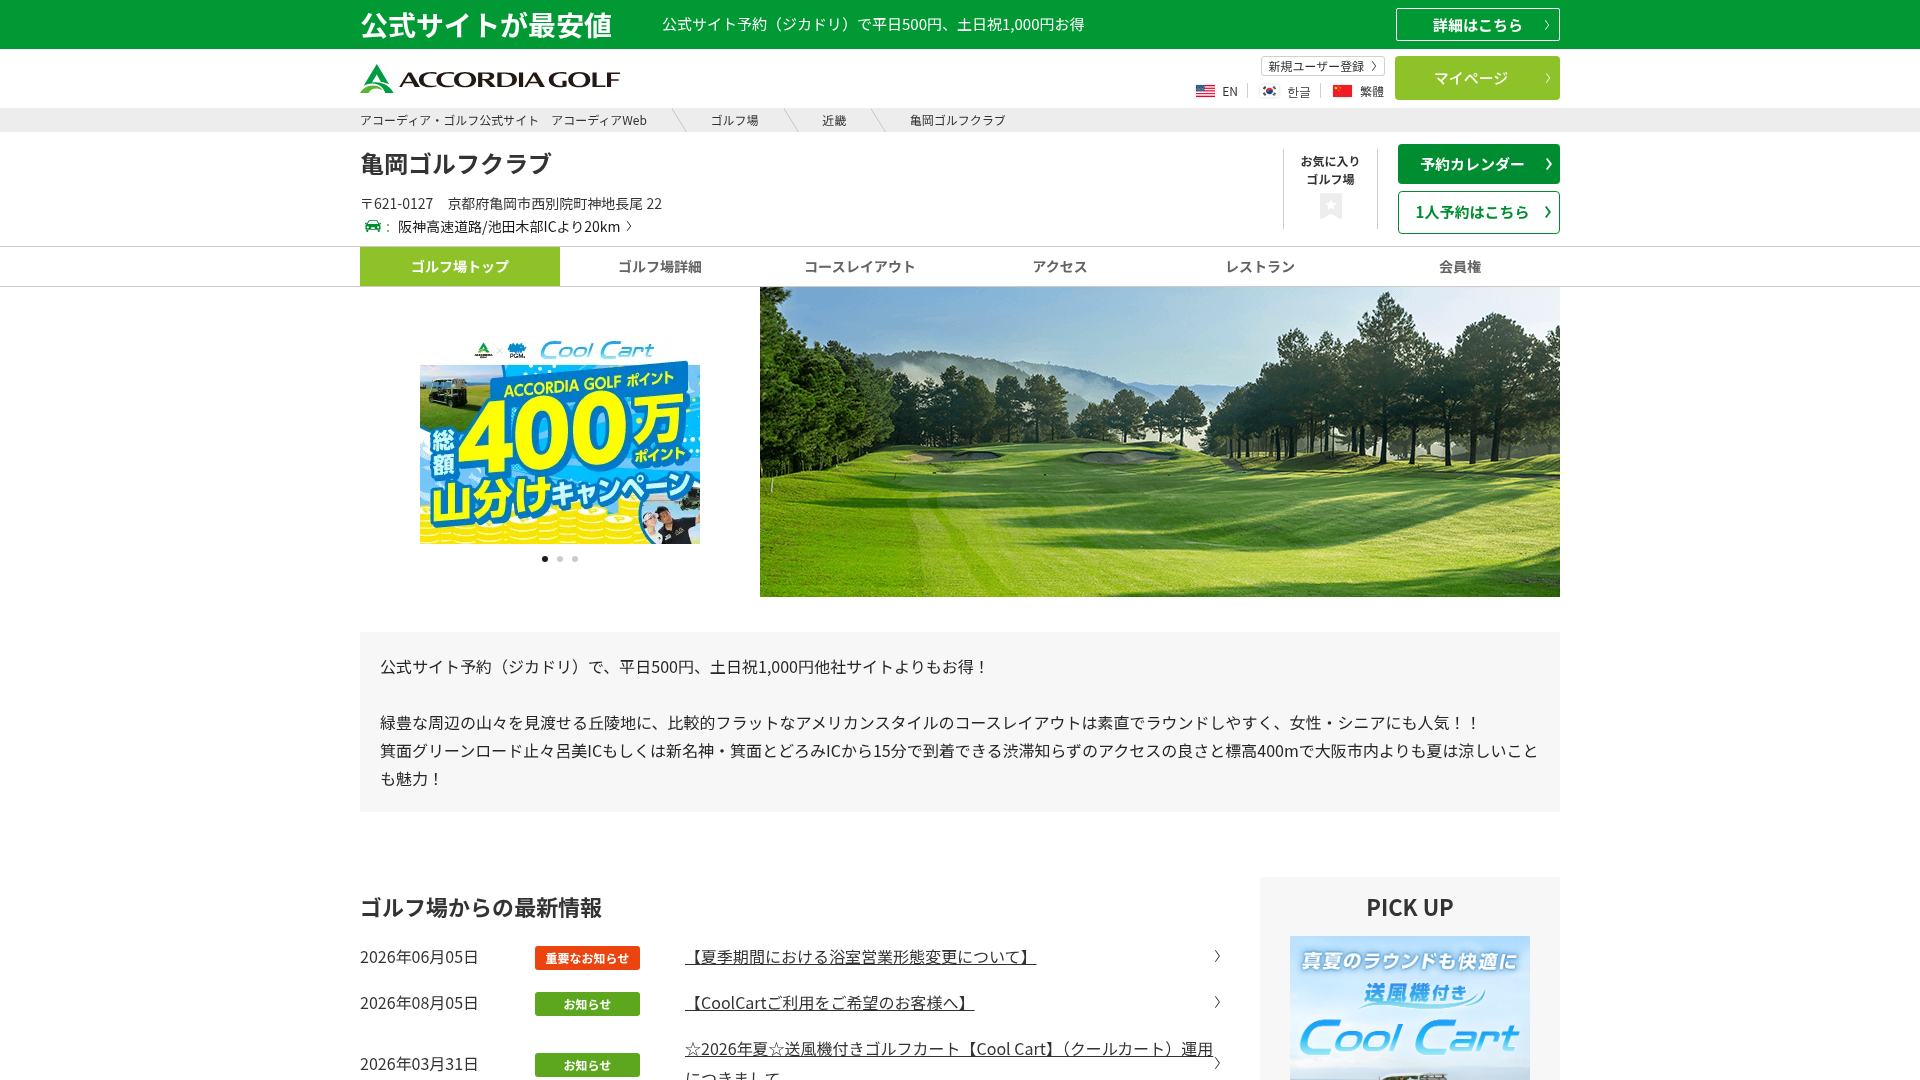Select first carousel dot indicator
This screenshot has height=1080, width=1920.
click(x=545, y=559)
